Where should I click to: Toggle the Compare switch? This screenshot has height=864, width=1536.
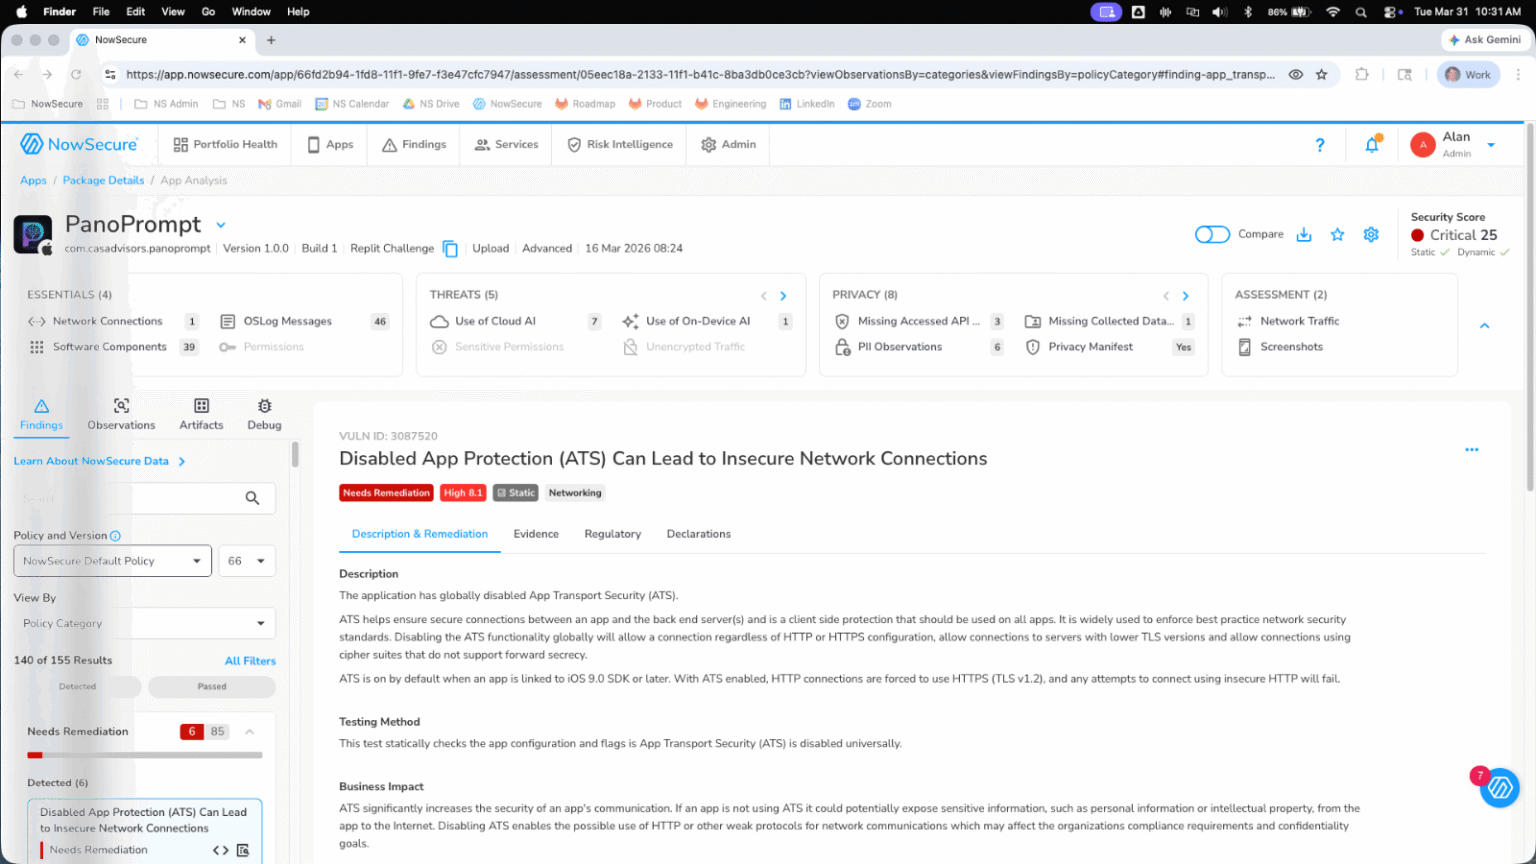click(1212, 234)
